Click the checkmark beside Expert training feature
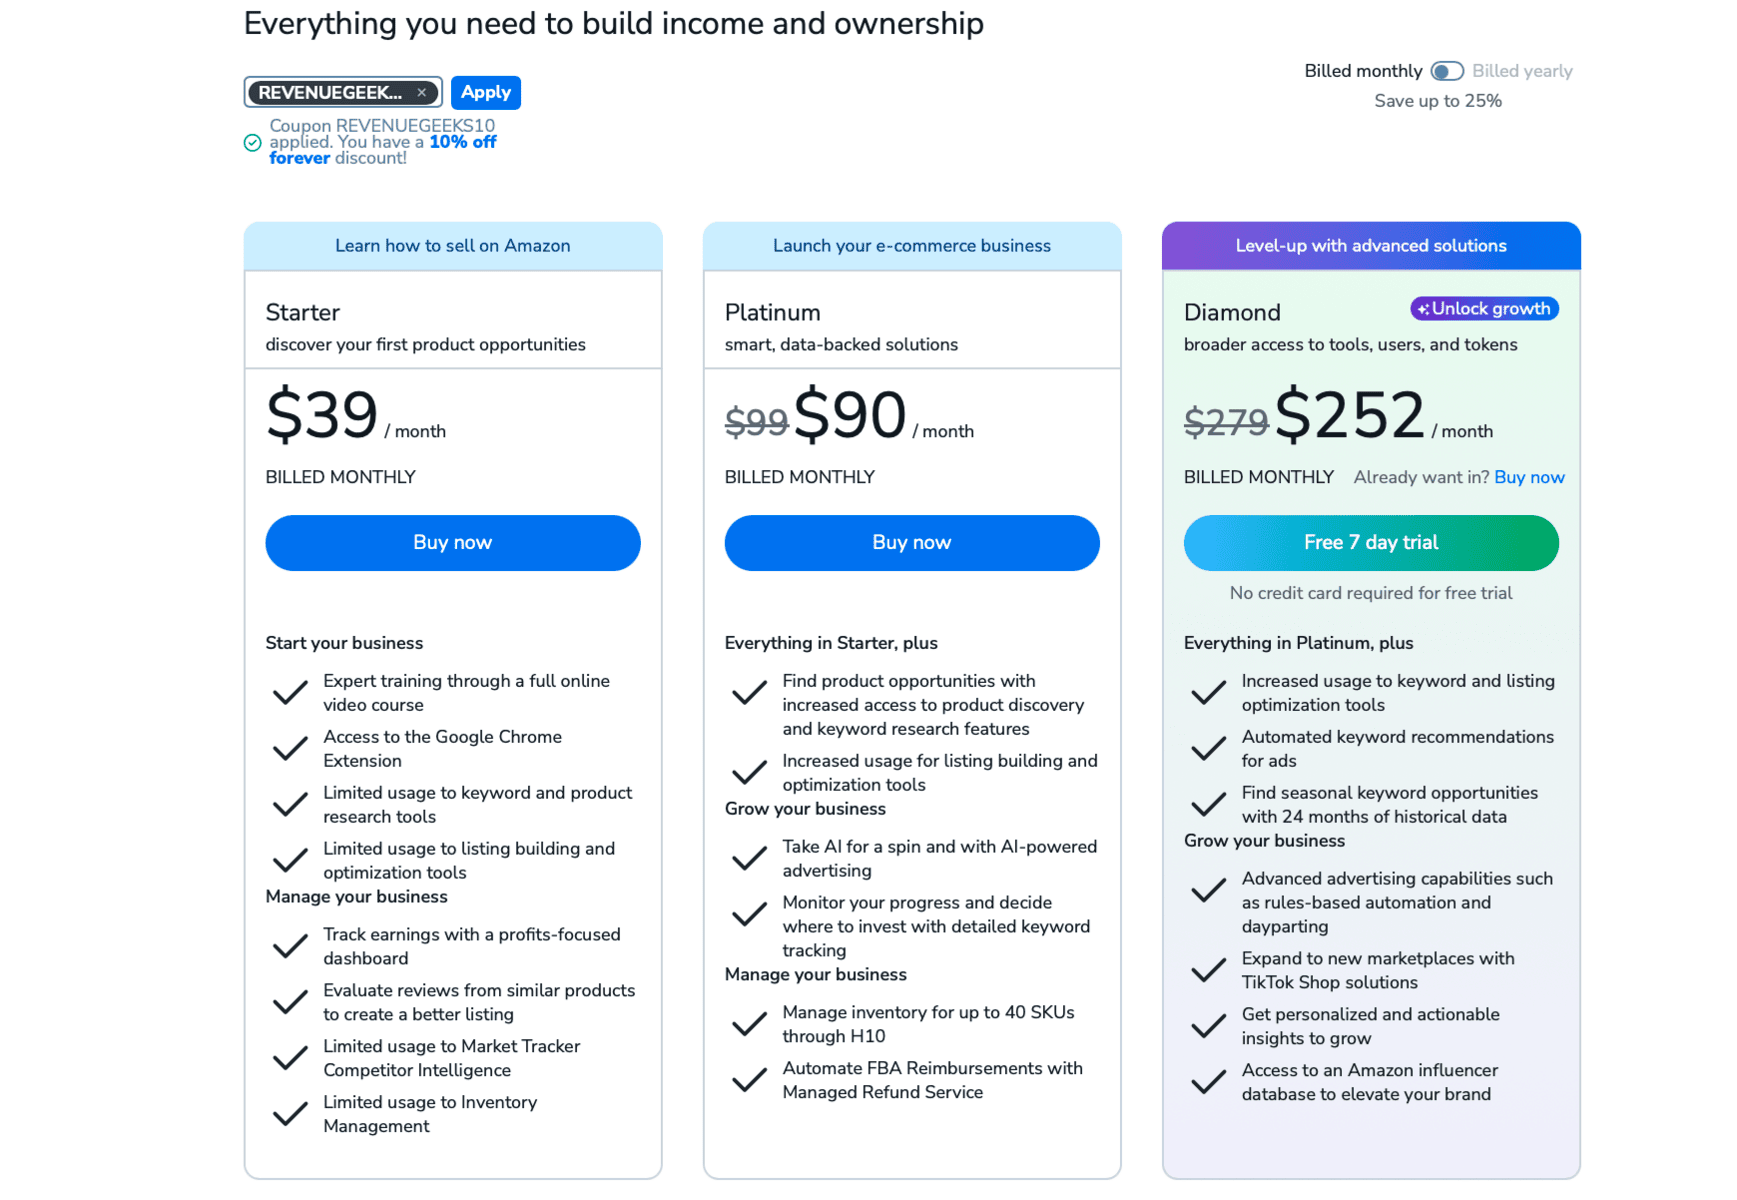Screen dimensions: 1737x1200 [x=289, y=692]
